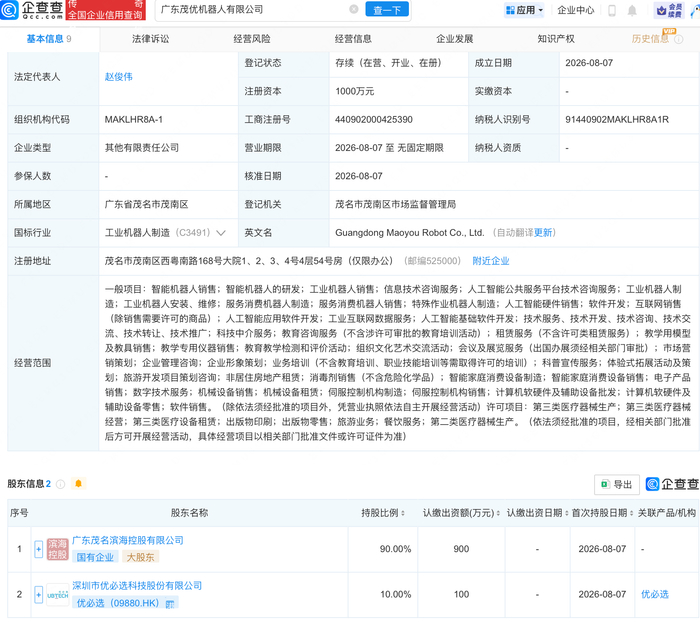Click the 优必选 (09880.HK) stock tag
Image resolution: width=700 pixels, height=622 pixels.
pos(125,603)
